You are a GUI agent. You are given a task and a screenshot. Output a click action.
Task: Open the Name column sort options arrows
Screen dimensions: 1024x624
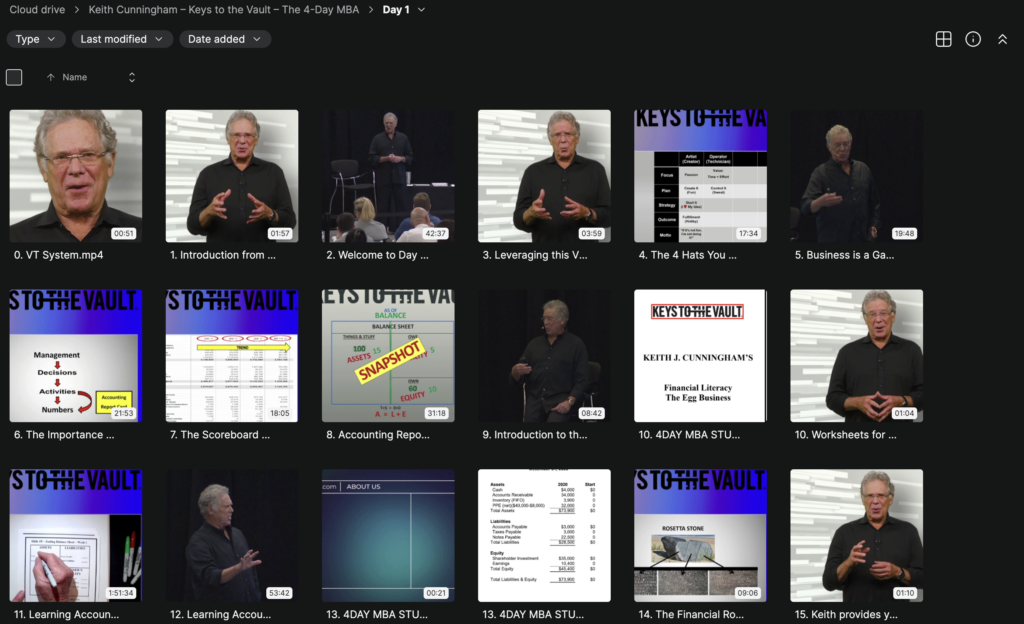[131, 77]
